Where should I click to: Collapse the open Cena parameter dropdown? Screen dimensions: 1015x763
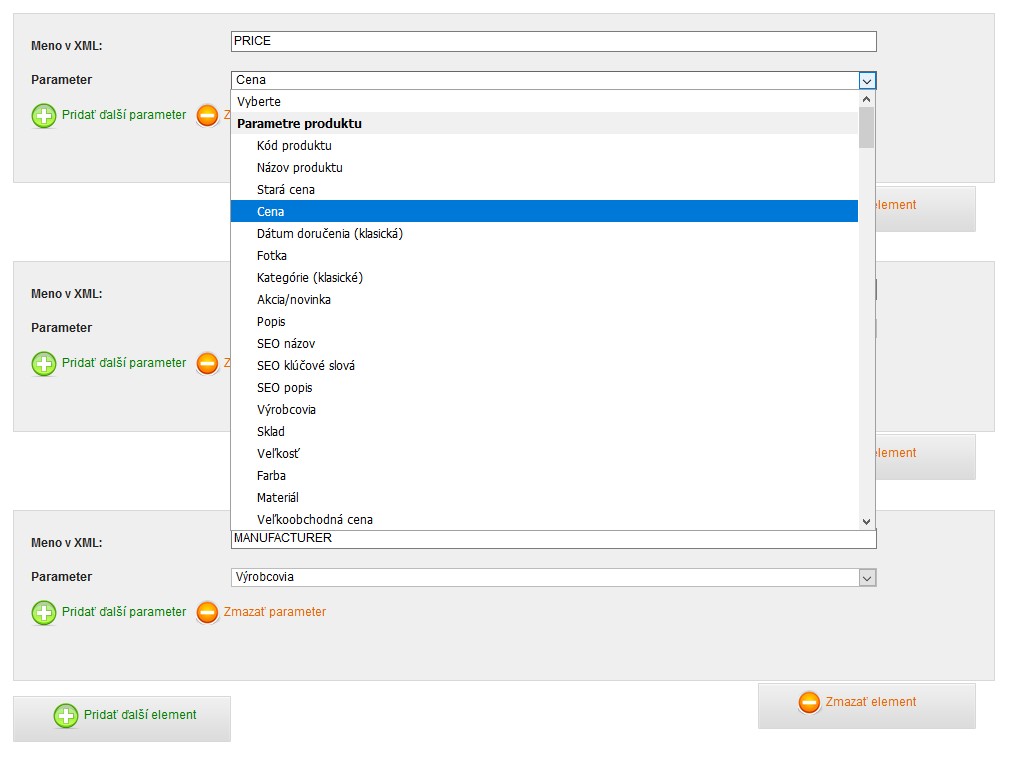[867, 81]
